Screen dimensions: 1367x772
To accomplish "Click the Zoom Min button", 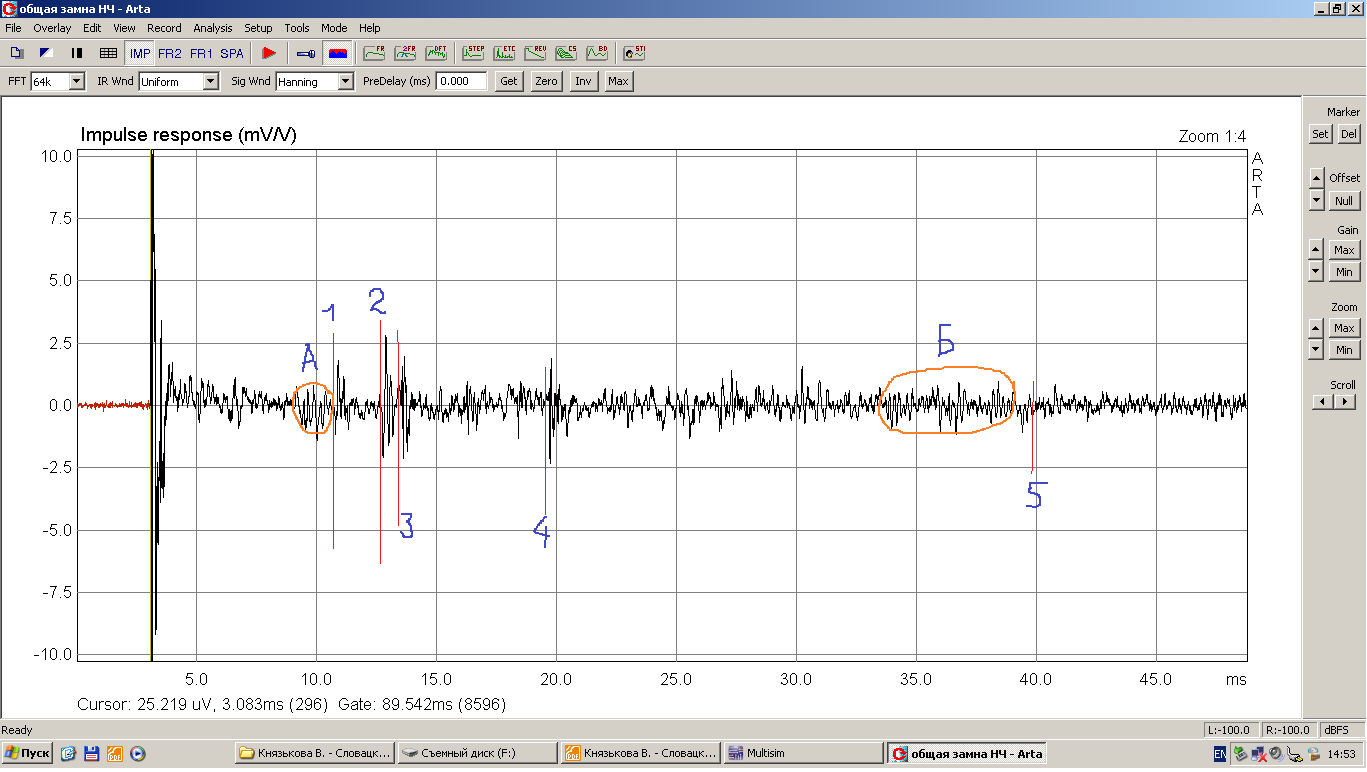I will 1344,350.
